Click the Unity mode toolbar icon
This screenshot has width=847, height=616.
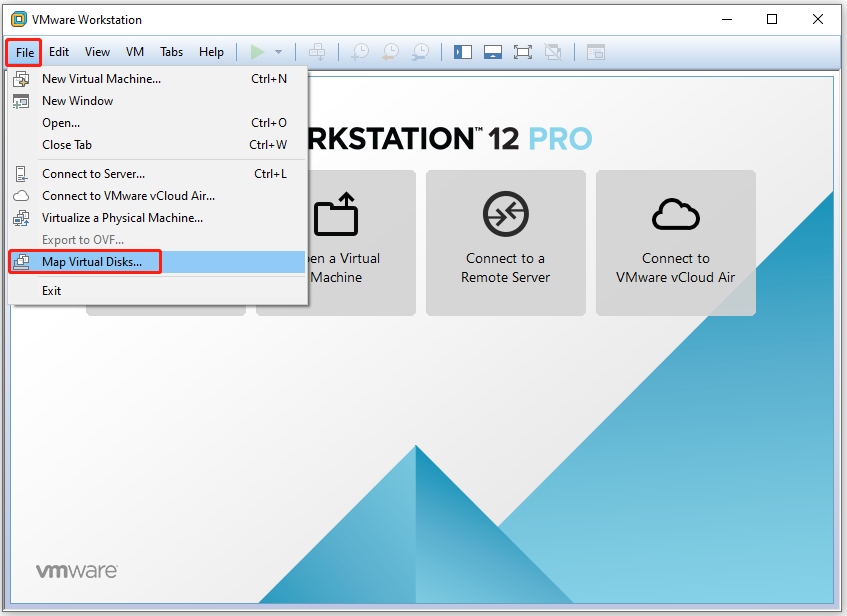(x=553, y=52)
